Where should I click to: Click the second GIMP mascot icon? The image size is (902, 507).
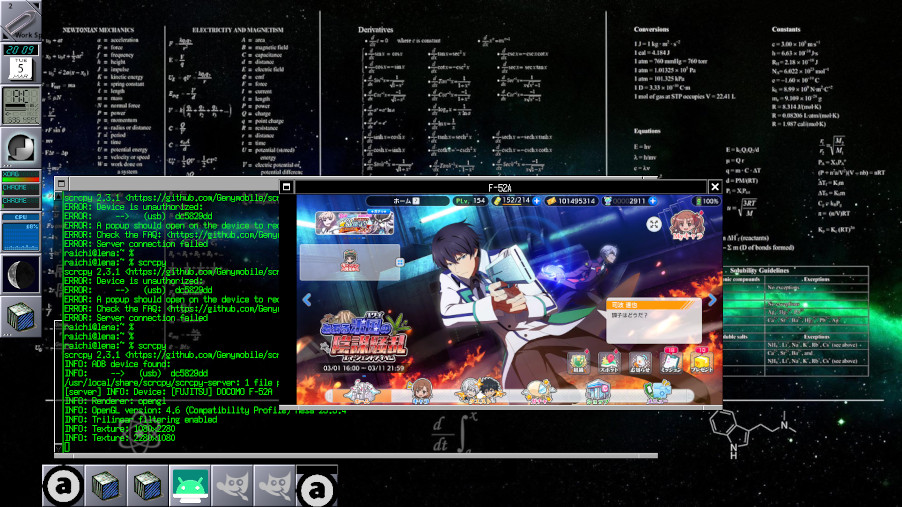click(x=275, y=486)
